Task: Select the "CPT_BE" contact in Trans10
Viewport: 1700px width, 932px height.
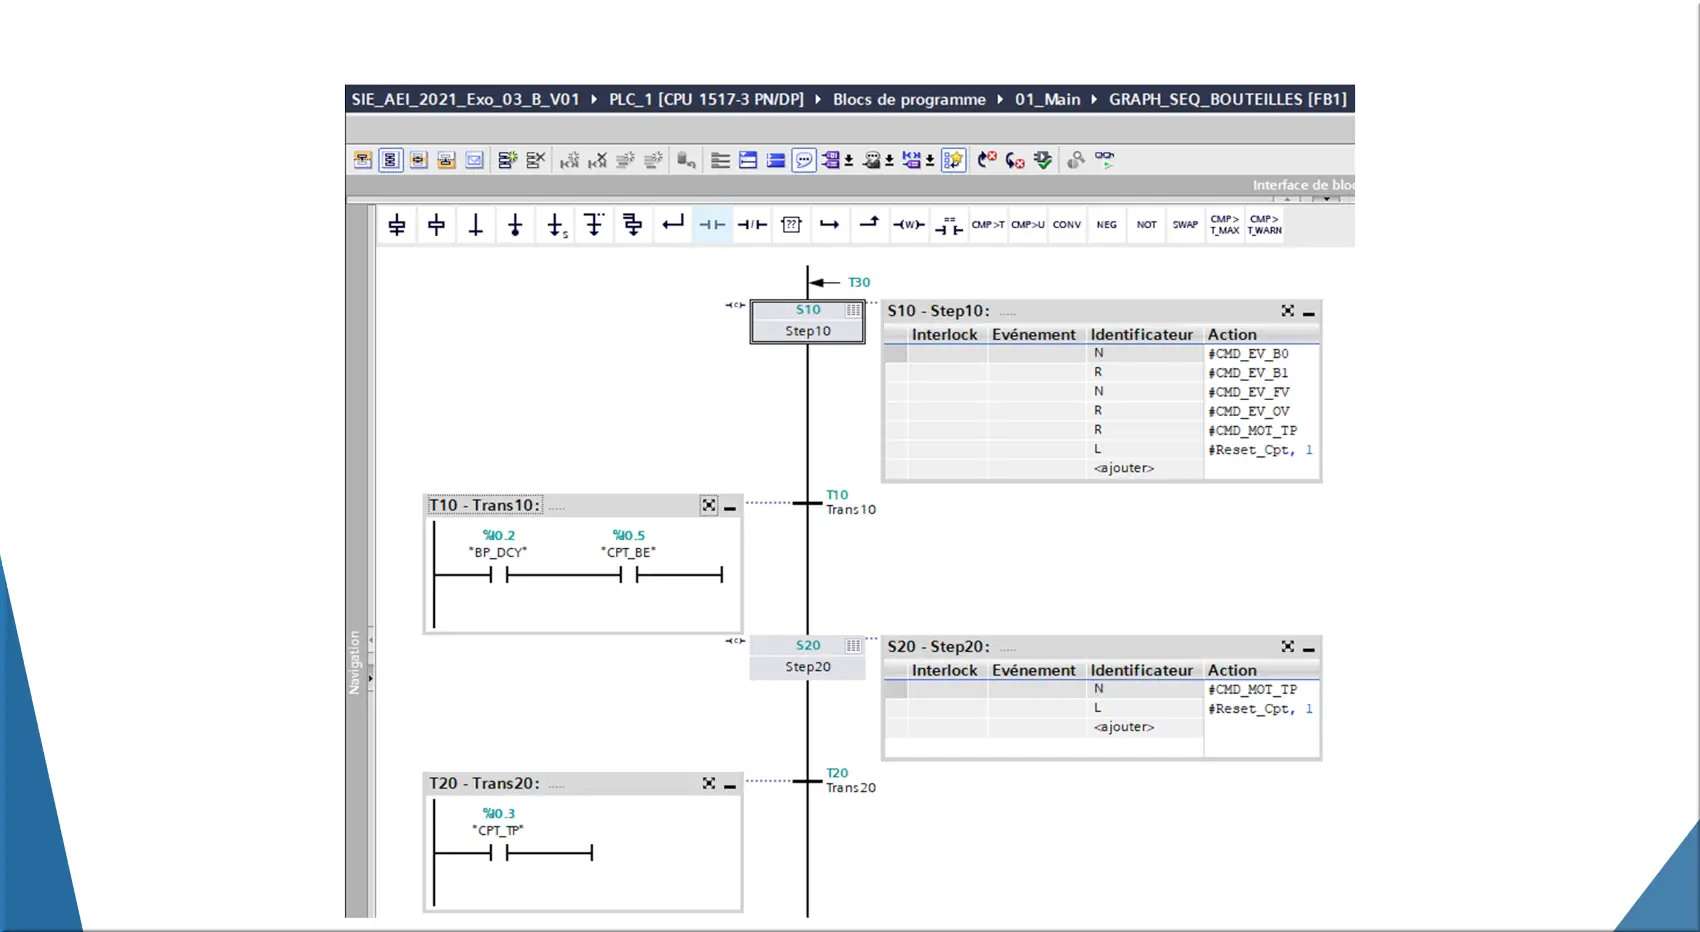Action: 629,574
